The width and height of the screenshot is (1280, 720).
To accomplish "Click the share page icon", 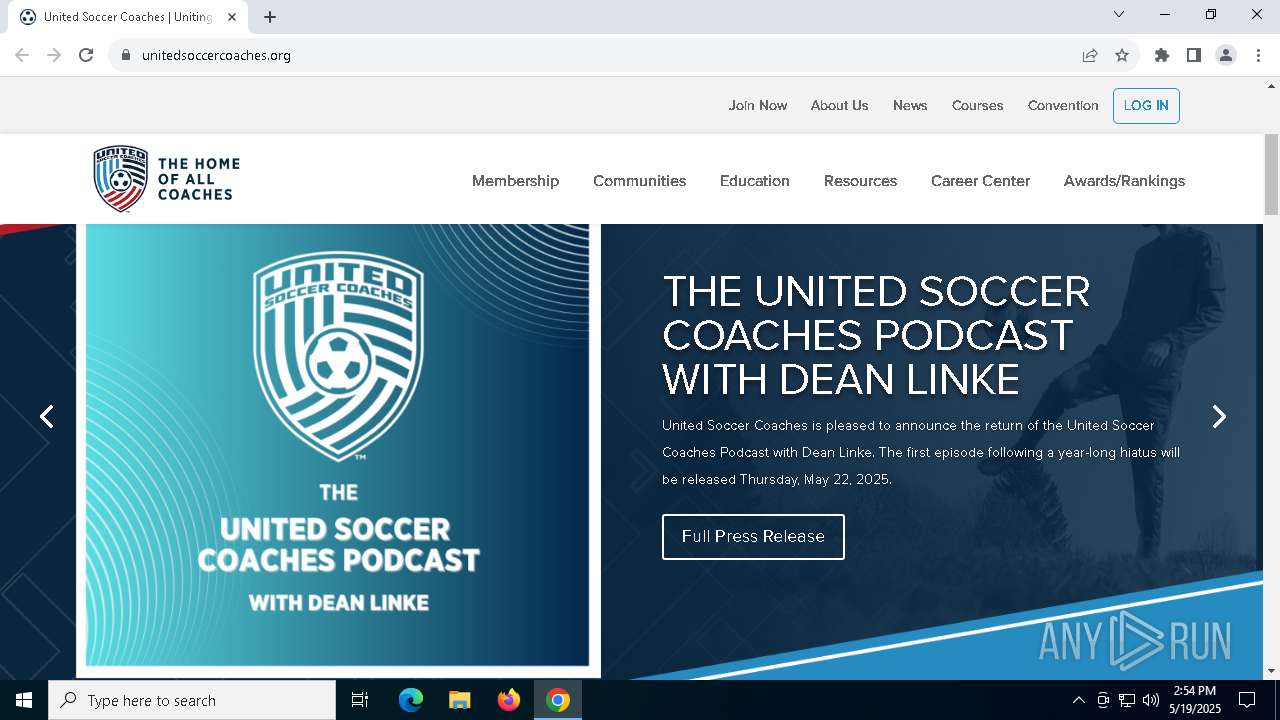I will coord(1090,55).
